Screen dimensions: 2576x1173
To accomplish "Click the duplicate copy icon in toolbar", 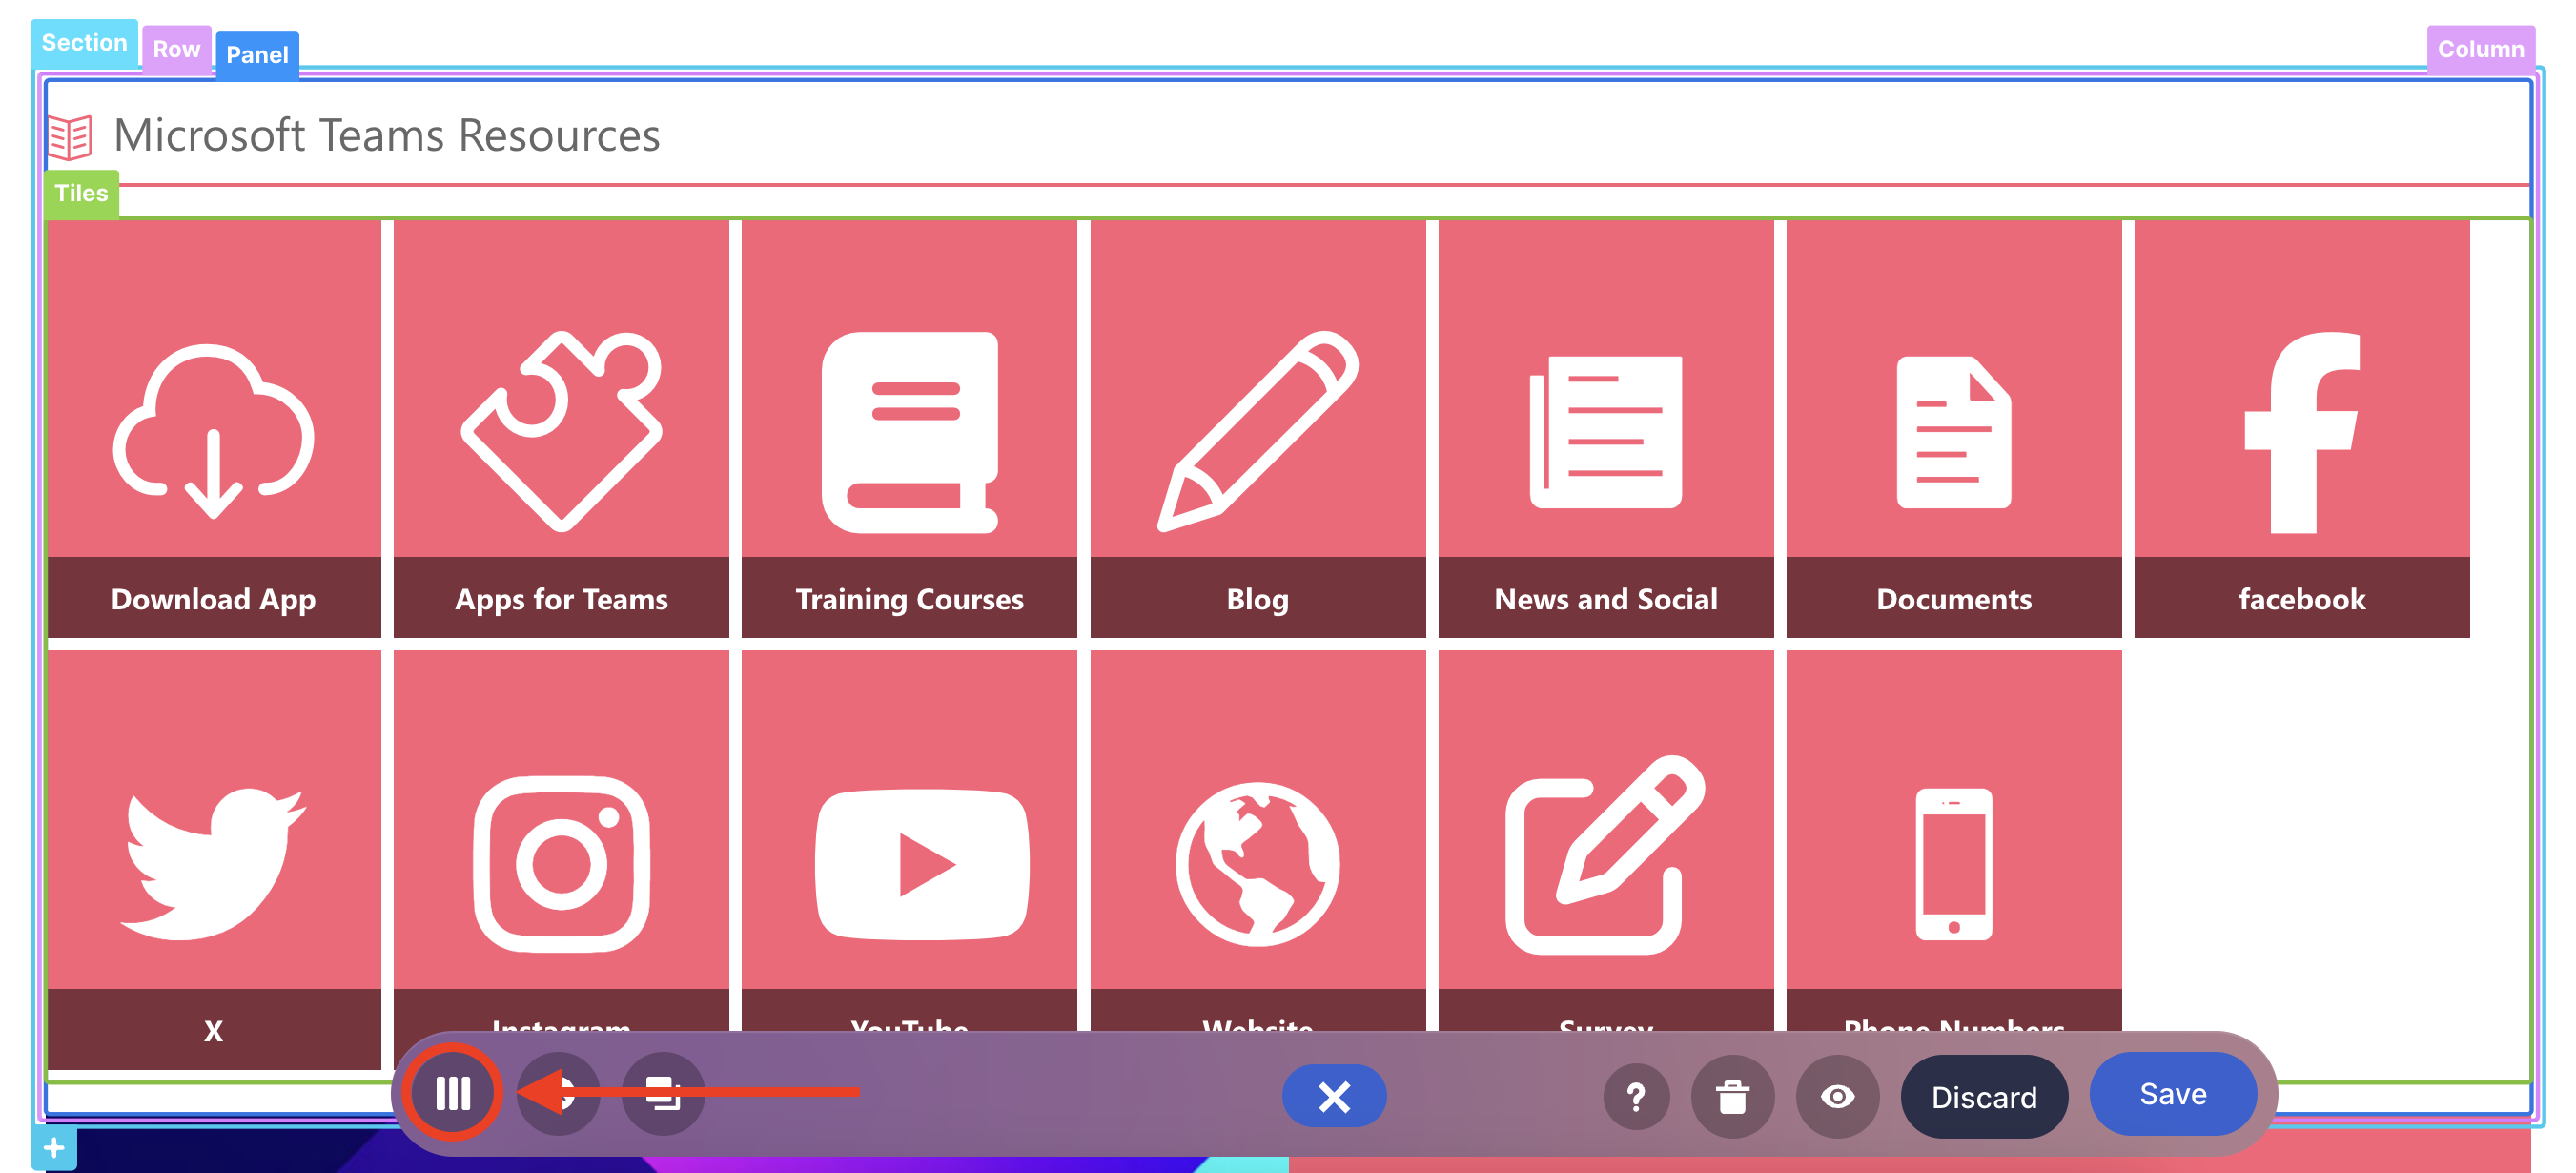I will (663, 1094).
